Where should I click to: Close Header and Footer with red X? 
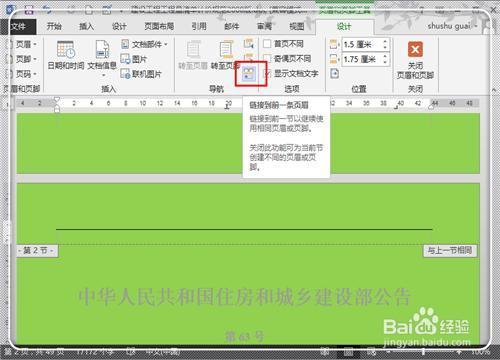tap(415, 50)
